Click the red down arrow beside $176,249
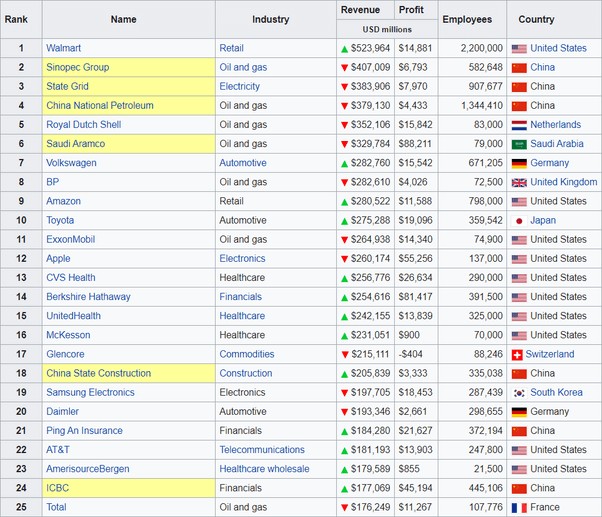 coord(344,508)
